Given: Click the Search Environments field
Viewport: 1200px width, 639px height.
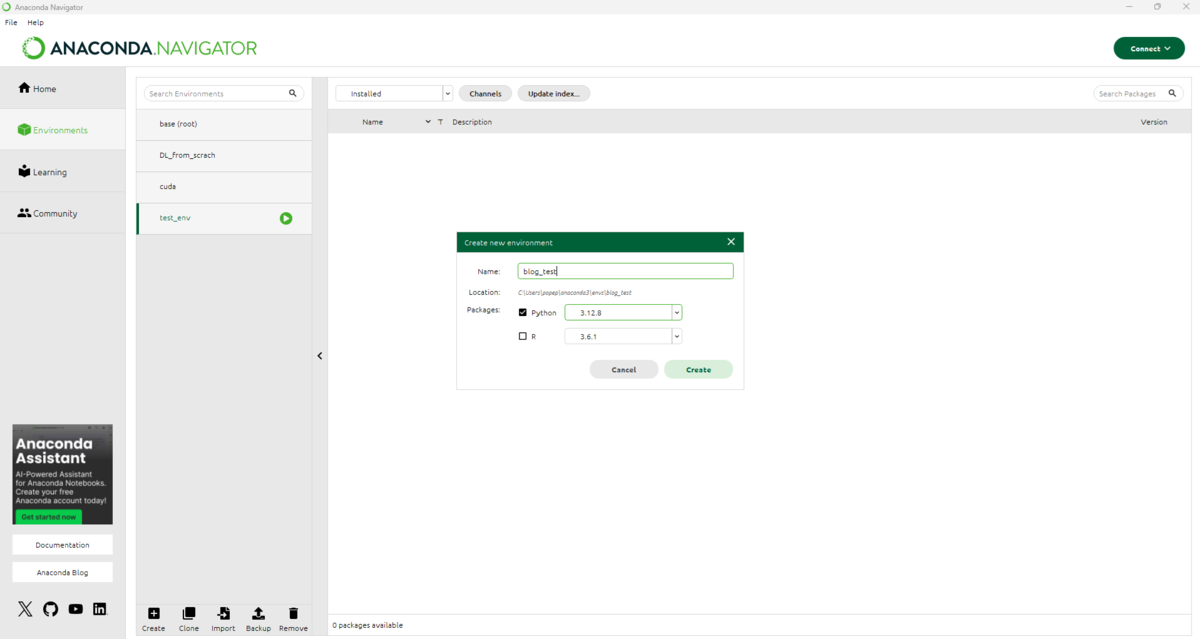Looking at the screenshot, I should coord(217,93).
